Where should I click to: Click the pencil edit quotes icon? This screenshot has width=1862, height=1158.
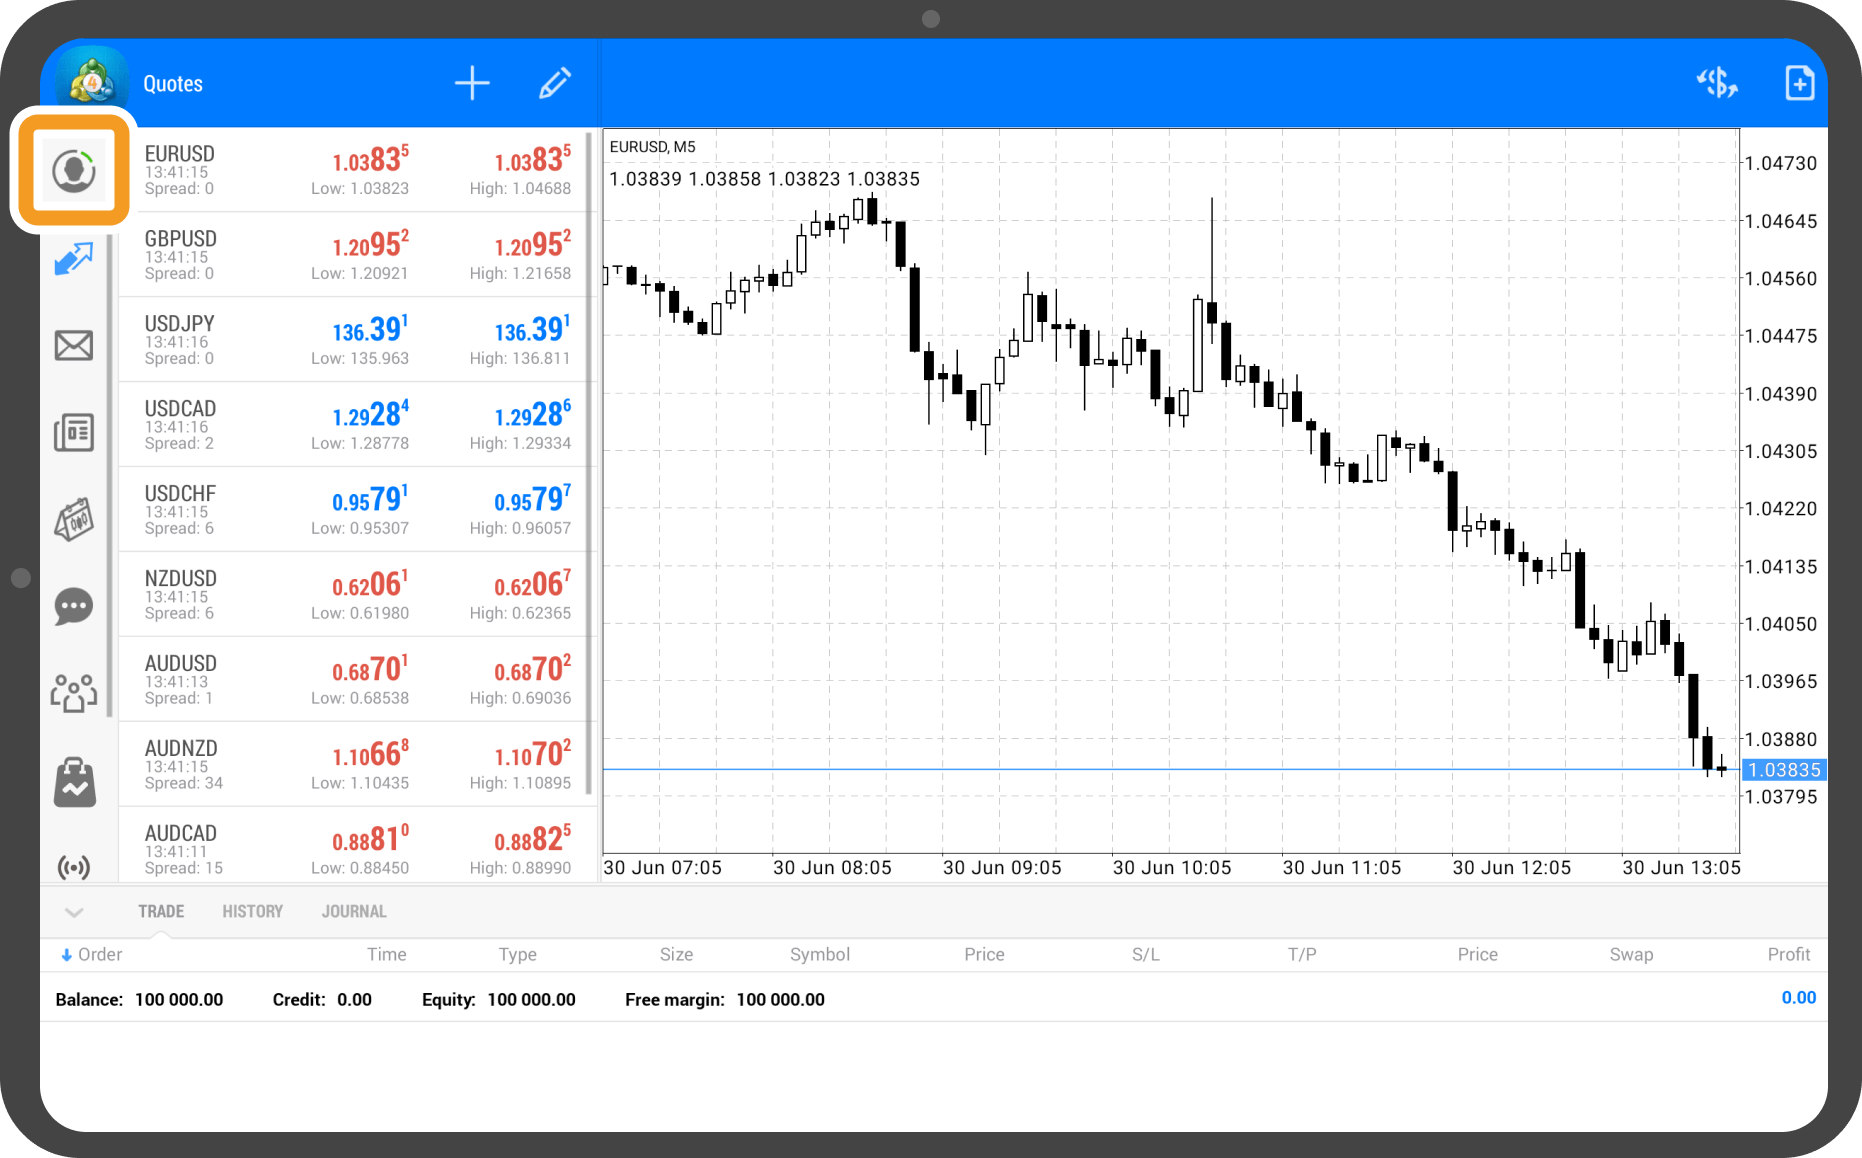[555, 83]
